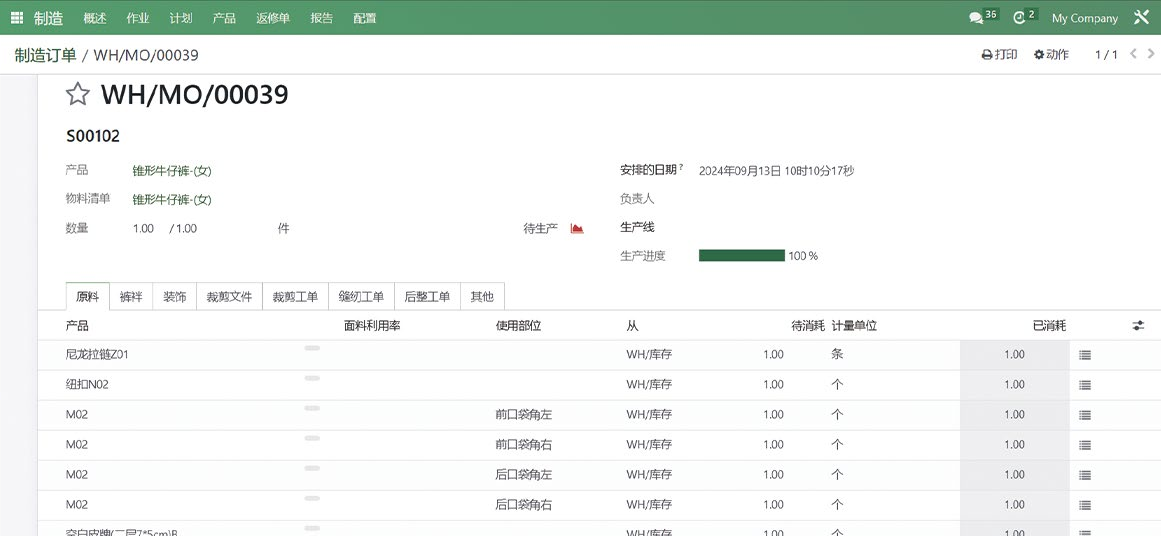Click the 制造 app title
Screen dimensions: 1161x536
48,18
